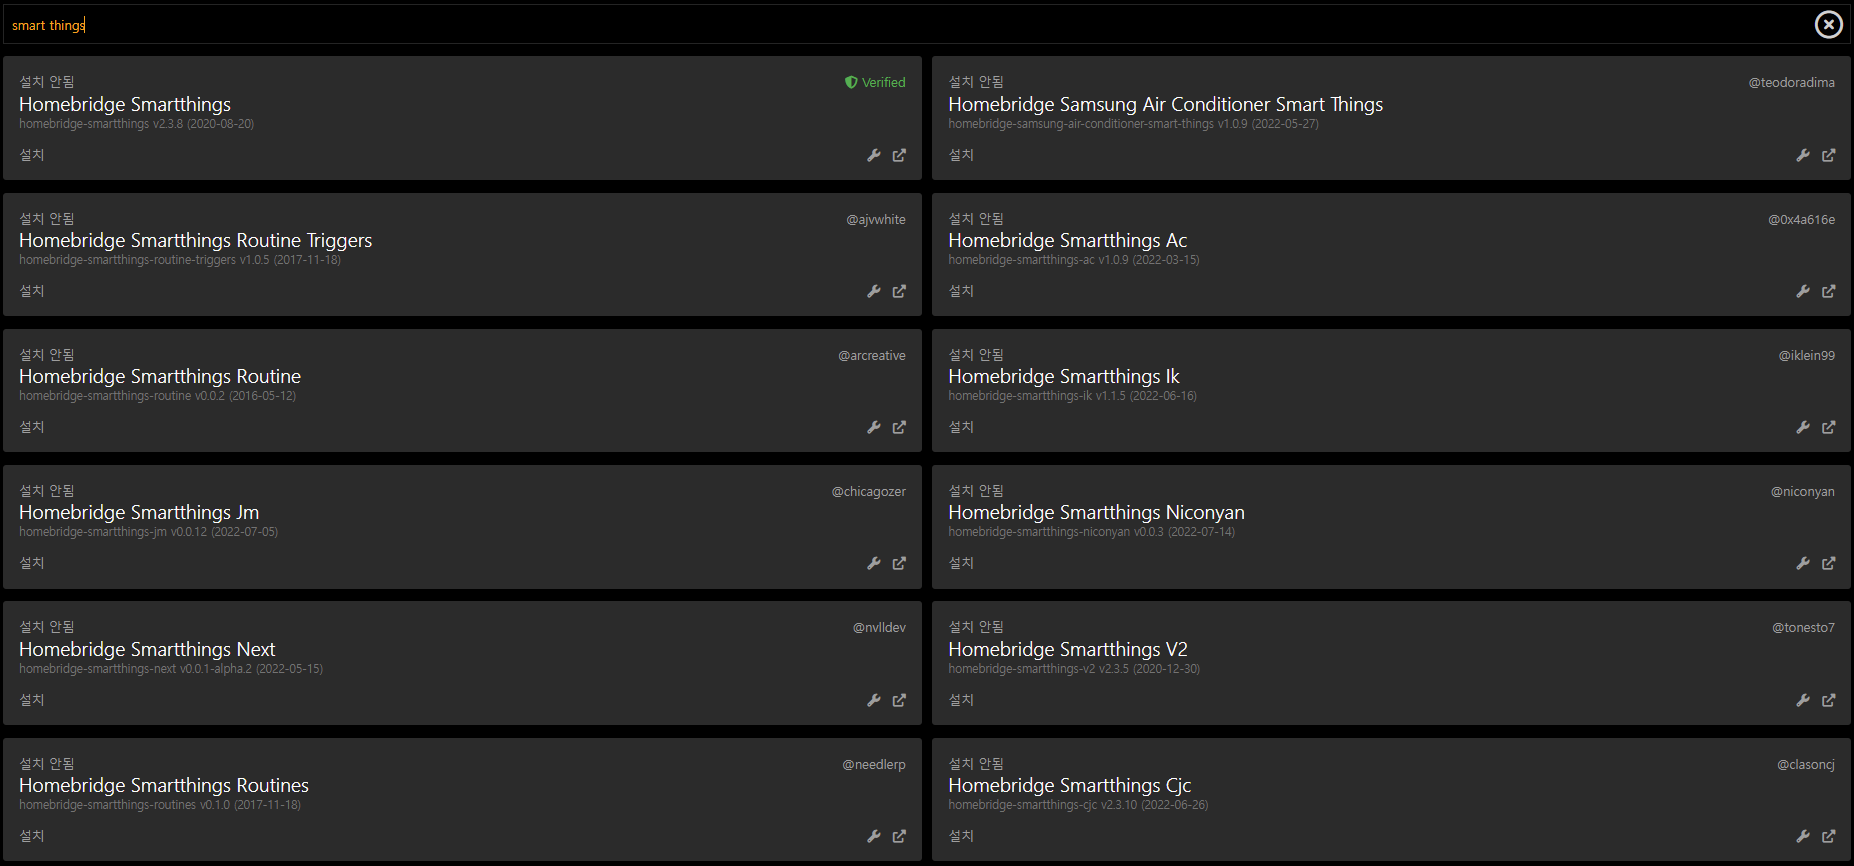Click wrench icon for Homebridge Smartthings Ik
Screen dimensions: 1854x866
(x=1803, y=427)
